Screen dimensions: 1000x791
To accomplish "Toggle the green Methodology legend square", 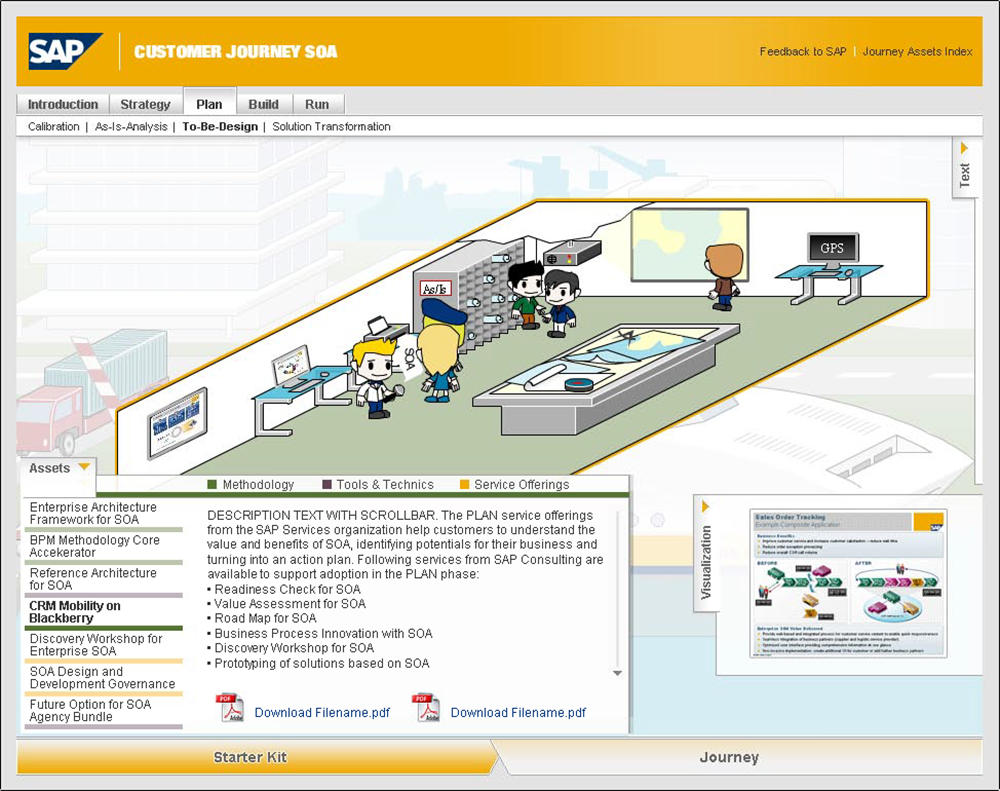I will tap(212, 485).
